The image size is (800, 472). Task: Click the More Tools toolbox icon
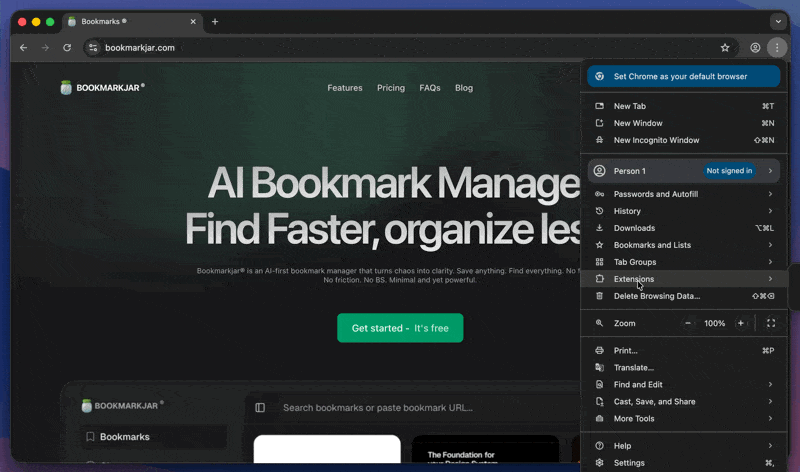tap(599, 418)
